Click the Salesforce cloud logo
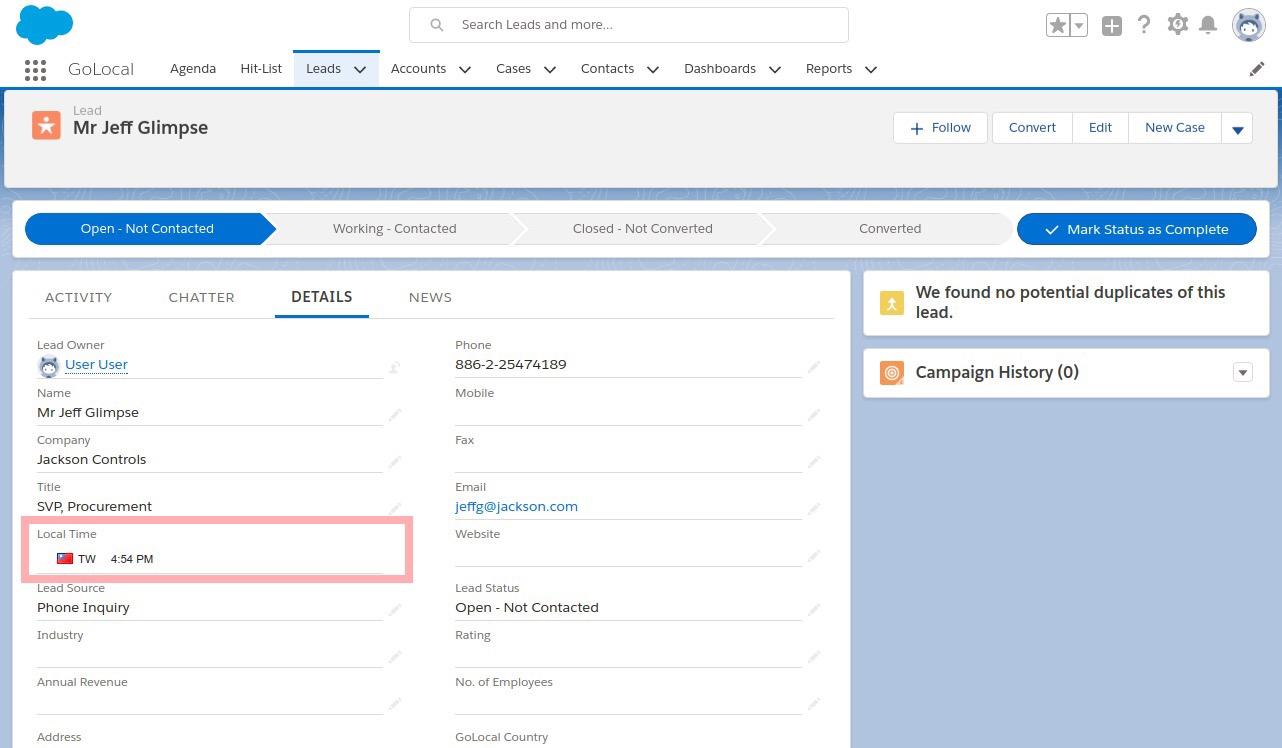 coord(45,24)
